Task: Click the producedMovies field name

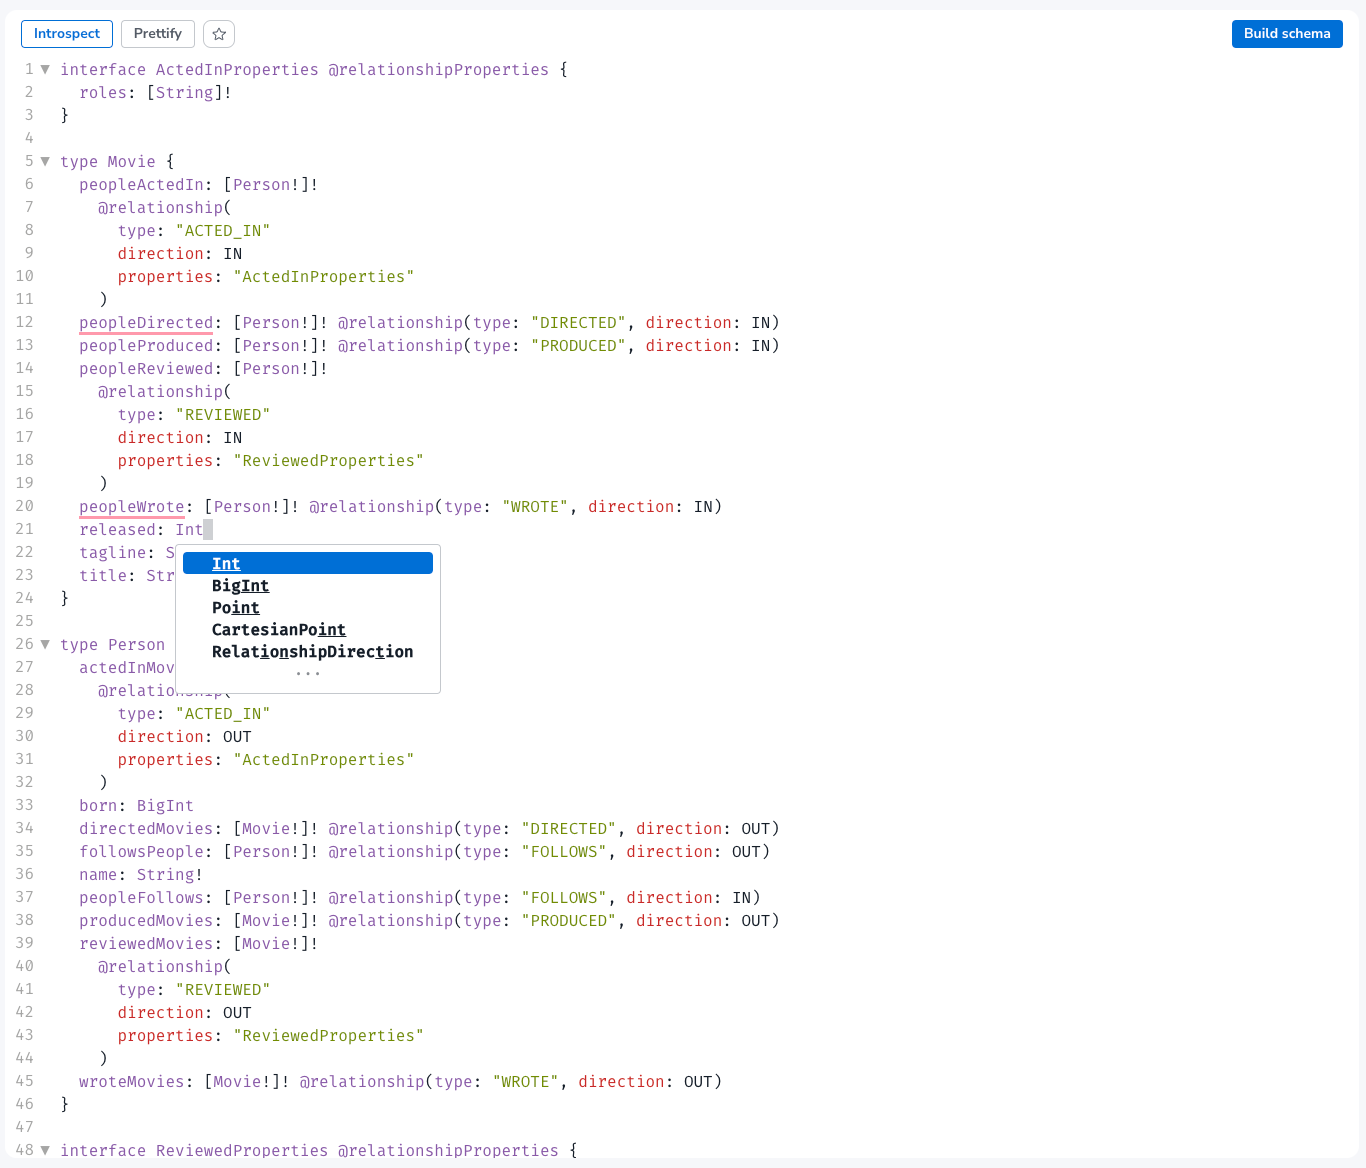Action: coord(146,921)
